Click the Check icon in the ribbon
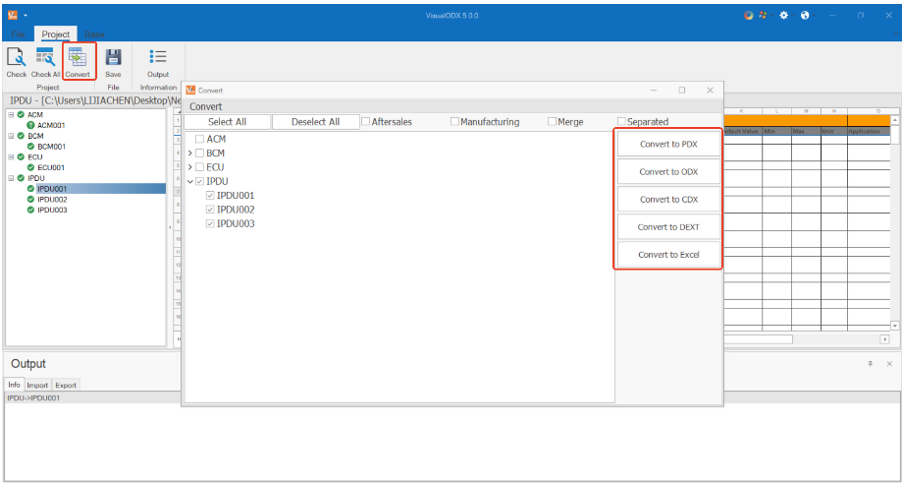The height and width of the screenshot is (484, 906). click(x=16, y=59)
